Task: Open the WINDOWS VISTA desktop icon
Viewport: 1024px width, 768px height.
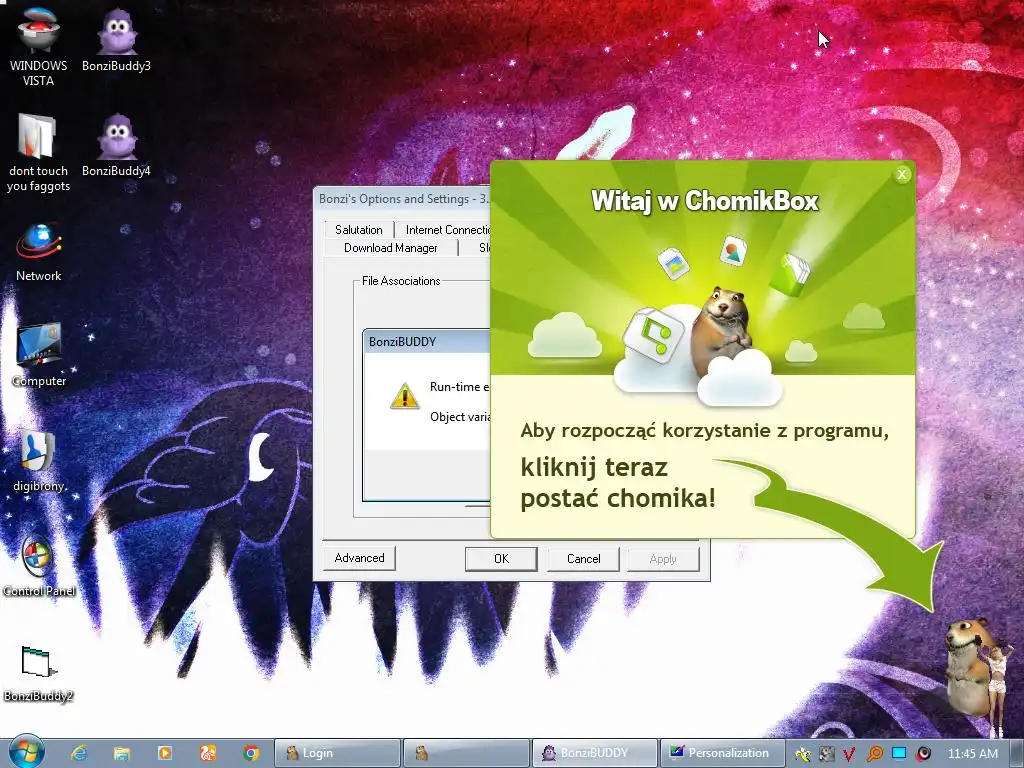Action: (x=38, y=46)
